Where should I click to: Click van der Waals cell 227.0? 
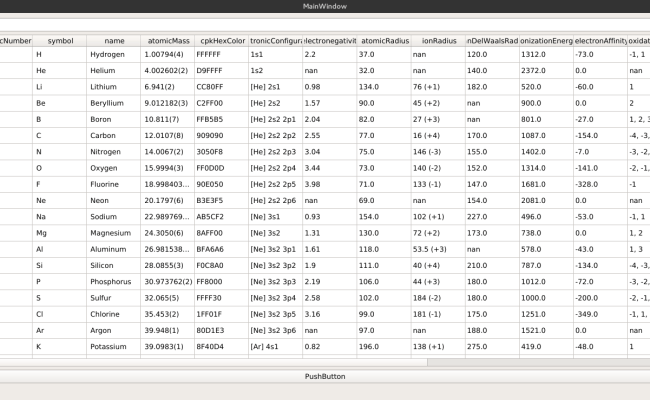[x=492, y=217]
